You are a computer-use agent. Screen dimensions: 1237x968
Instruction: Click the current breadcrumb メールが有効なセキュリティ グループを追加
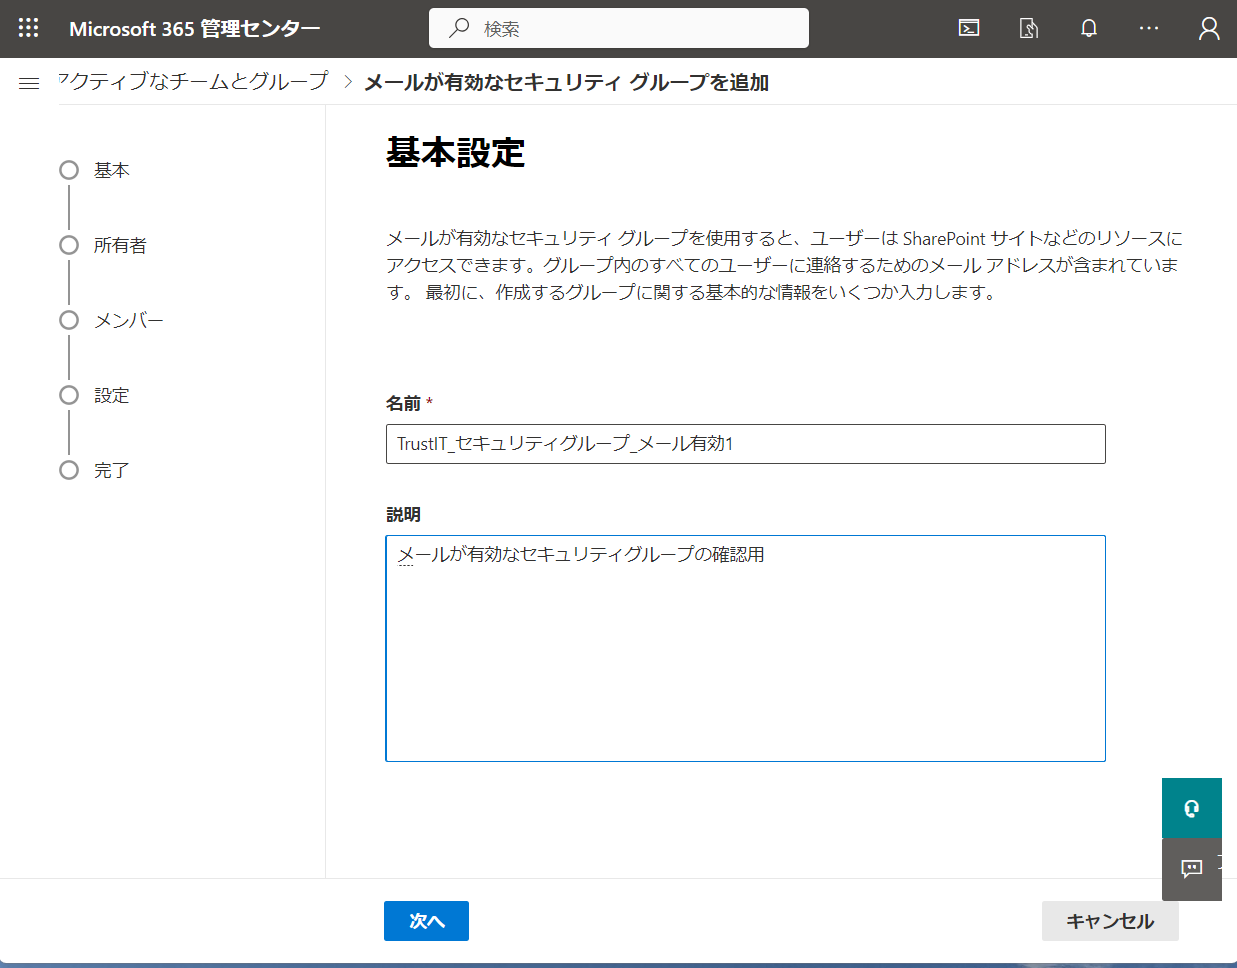tap(567, 82)
